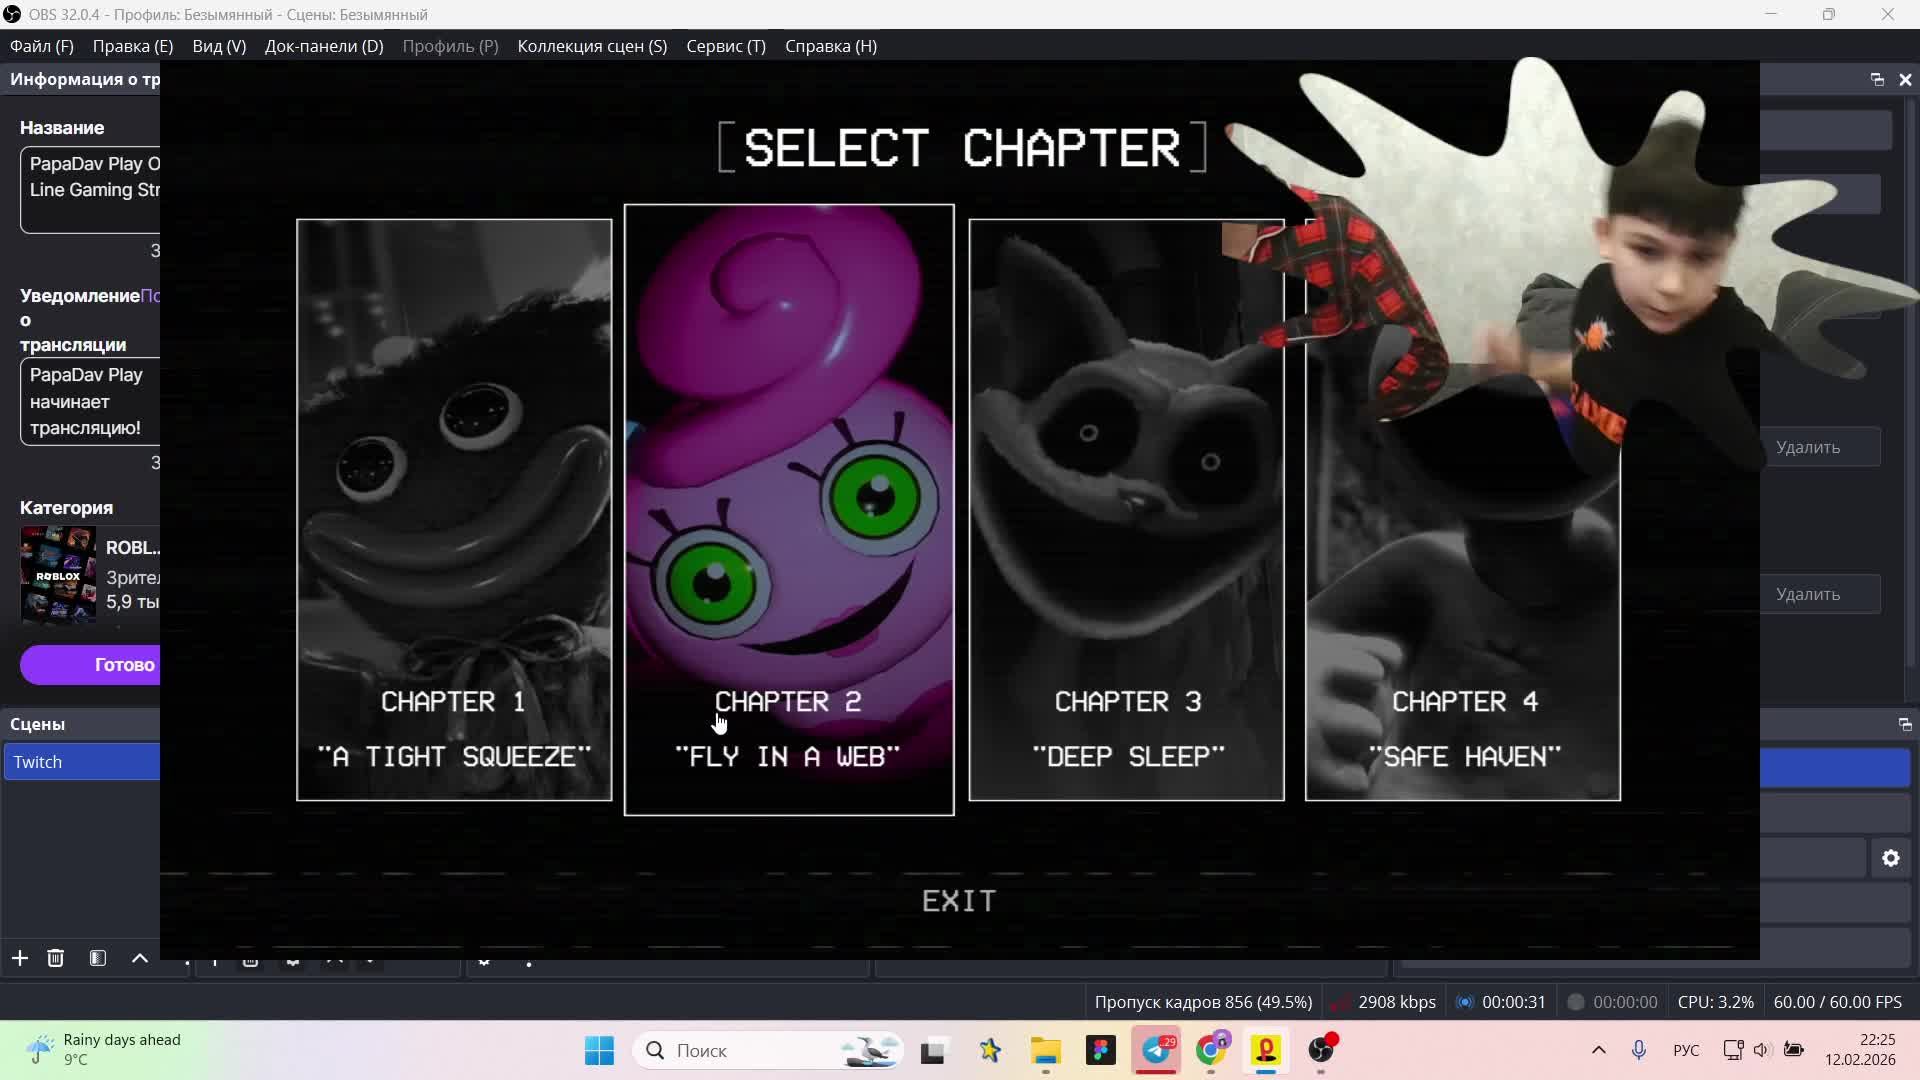The width and height of the screenshot is (1920, 1080).
Task: Move scene up with arrow icon
Action: (140, 958)
